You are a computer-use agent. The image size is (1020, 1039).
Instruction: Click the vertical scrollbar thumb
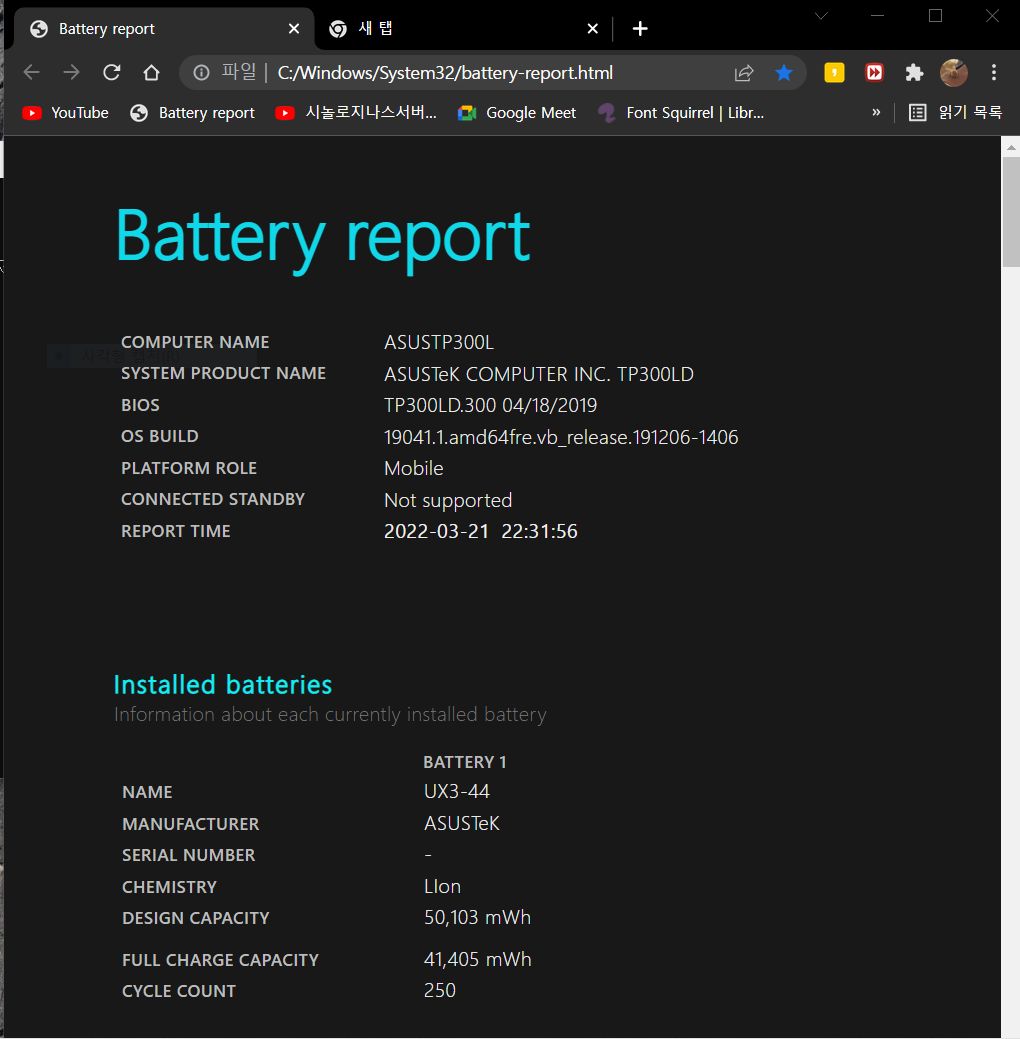[x=1011, y=211]
